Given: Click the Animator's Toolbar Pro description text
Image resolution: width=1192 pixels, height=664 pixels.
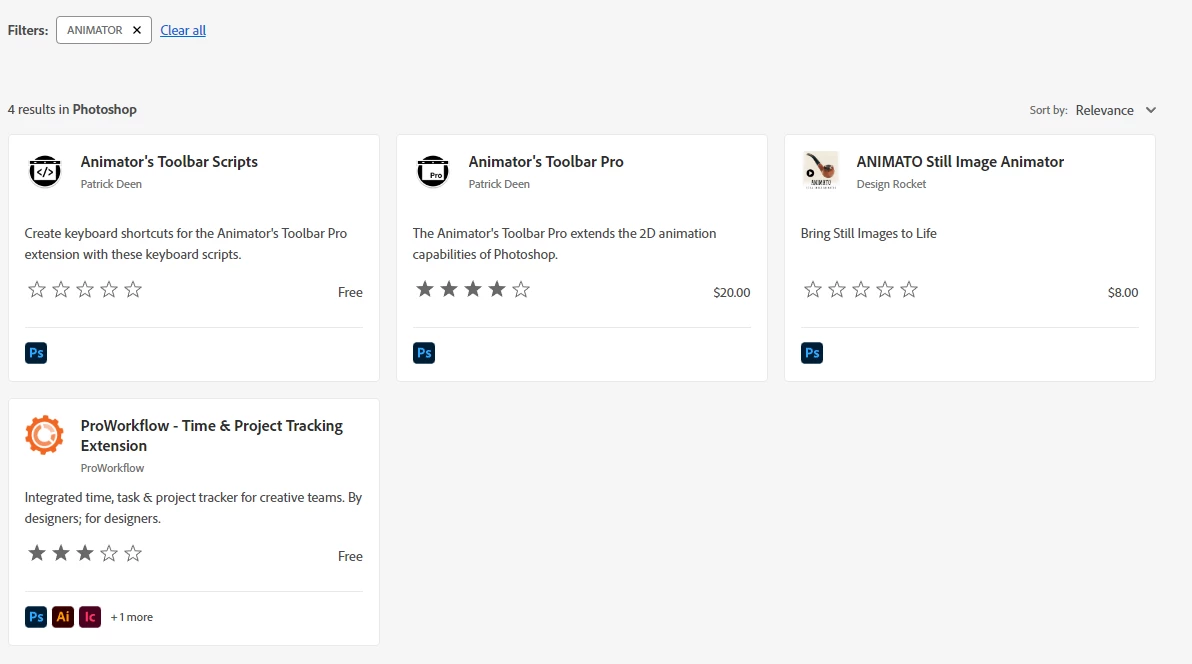Looking at the screenshot, I should tap(564, 243).
